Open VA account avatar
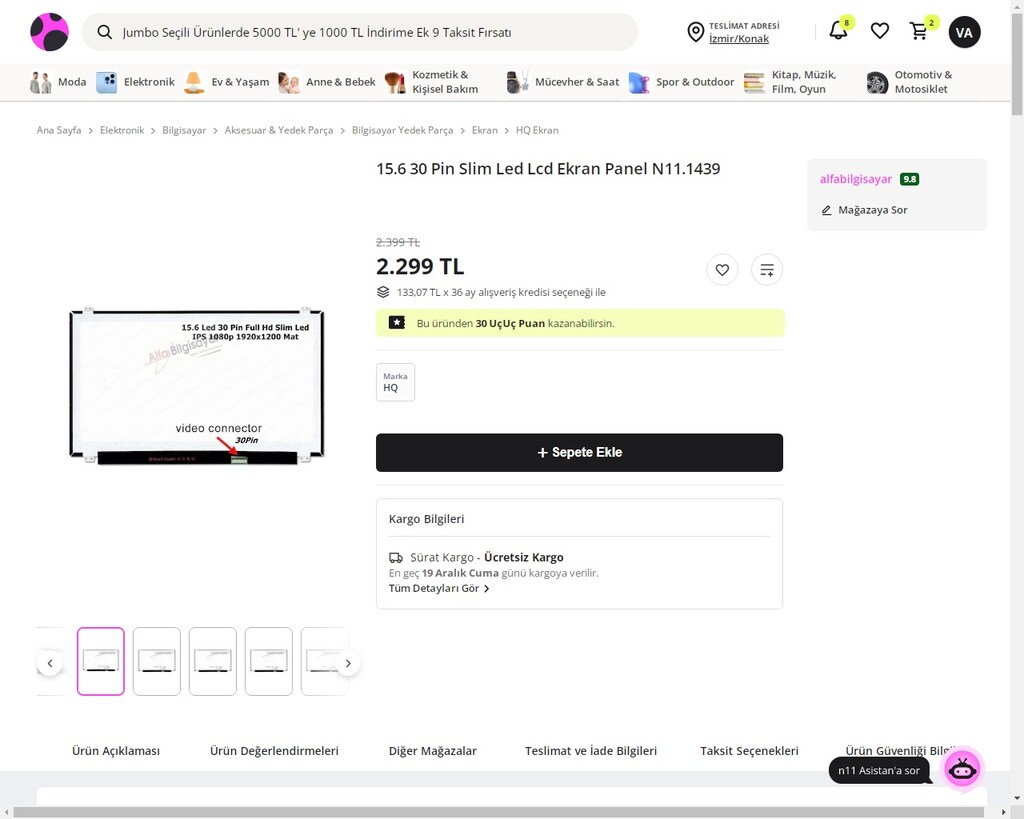Screen dimensions: 1024x819 click(965, 32)
